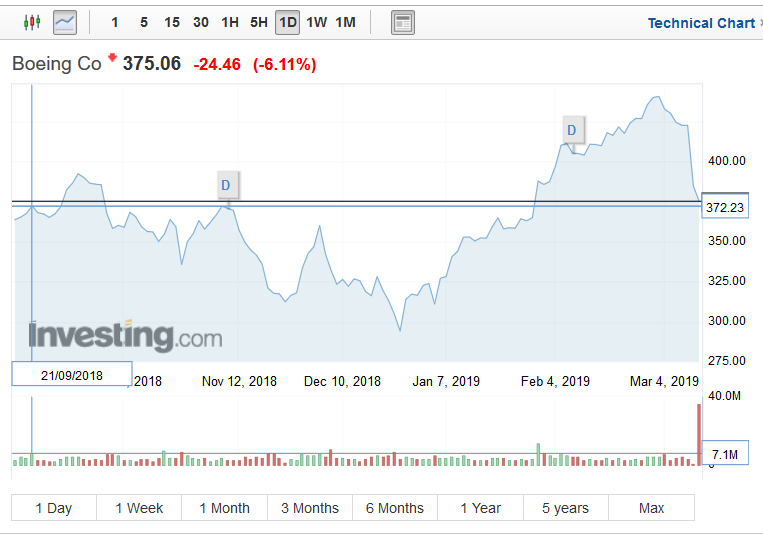Show the 3 Months time range
The width and height of the screenshot is (763, 537).
click(310, 508)
